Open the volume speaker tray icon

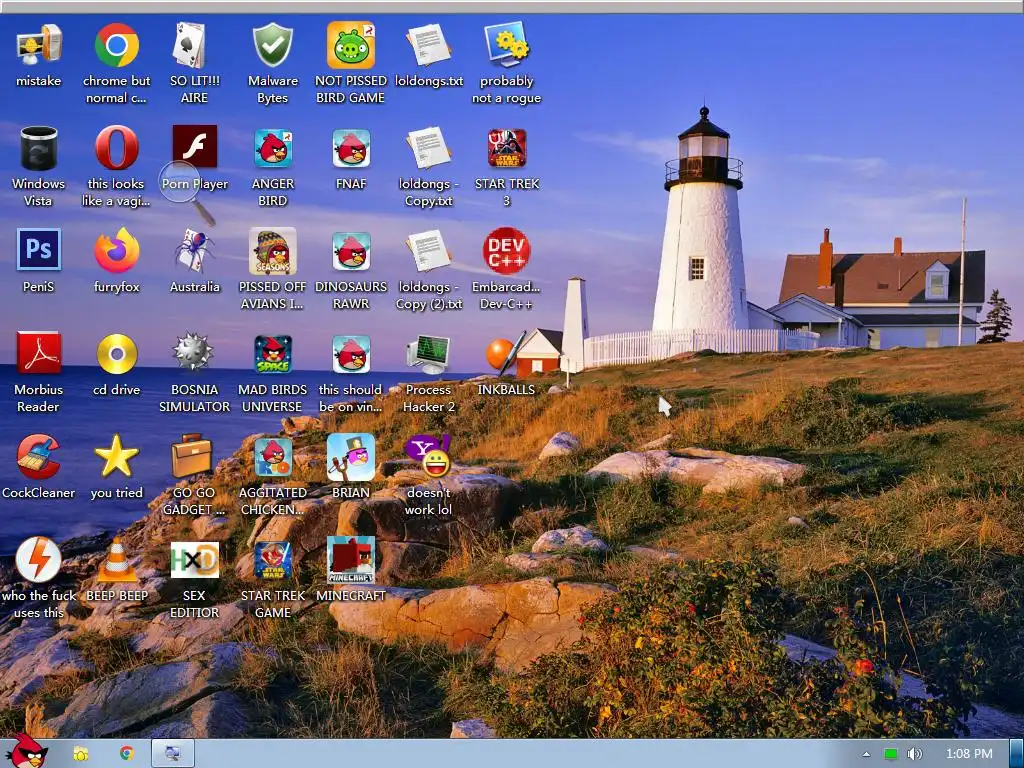click(x=914, y=754)
